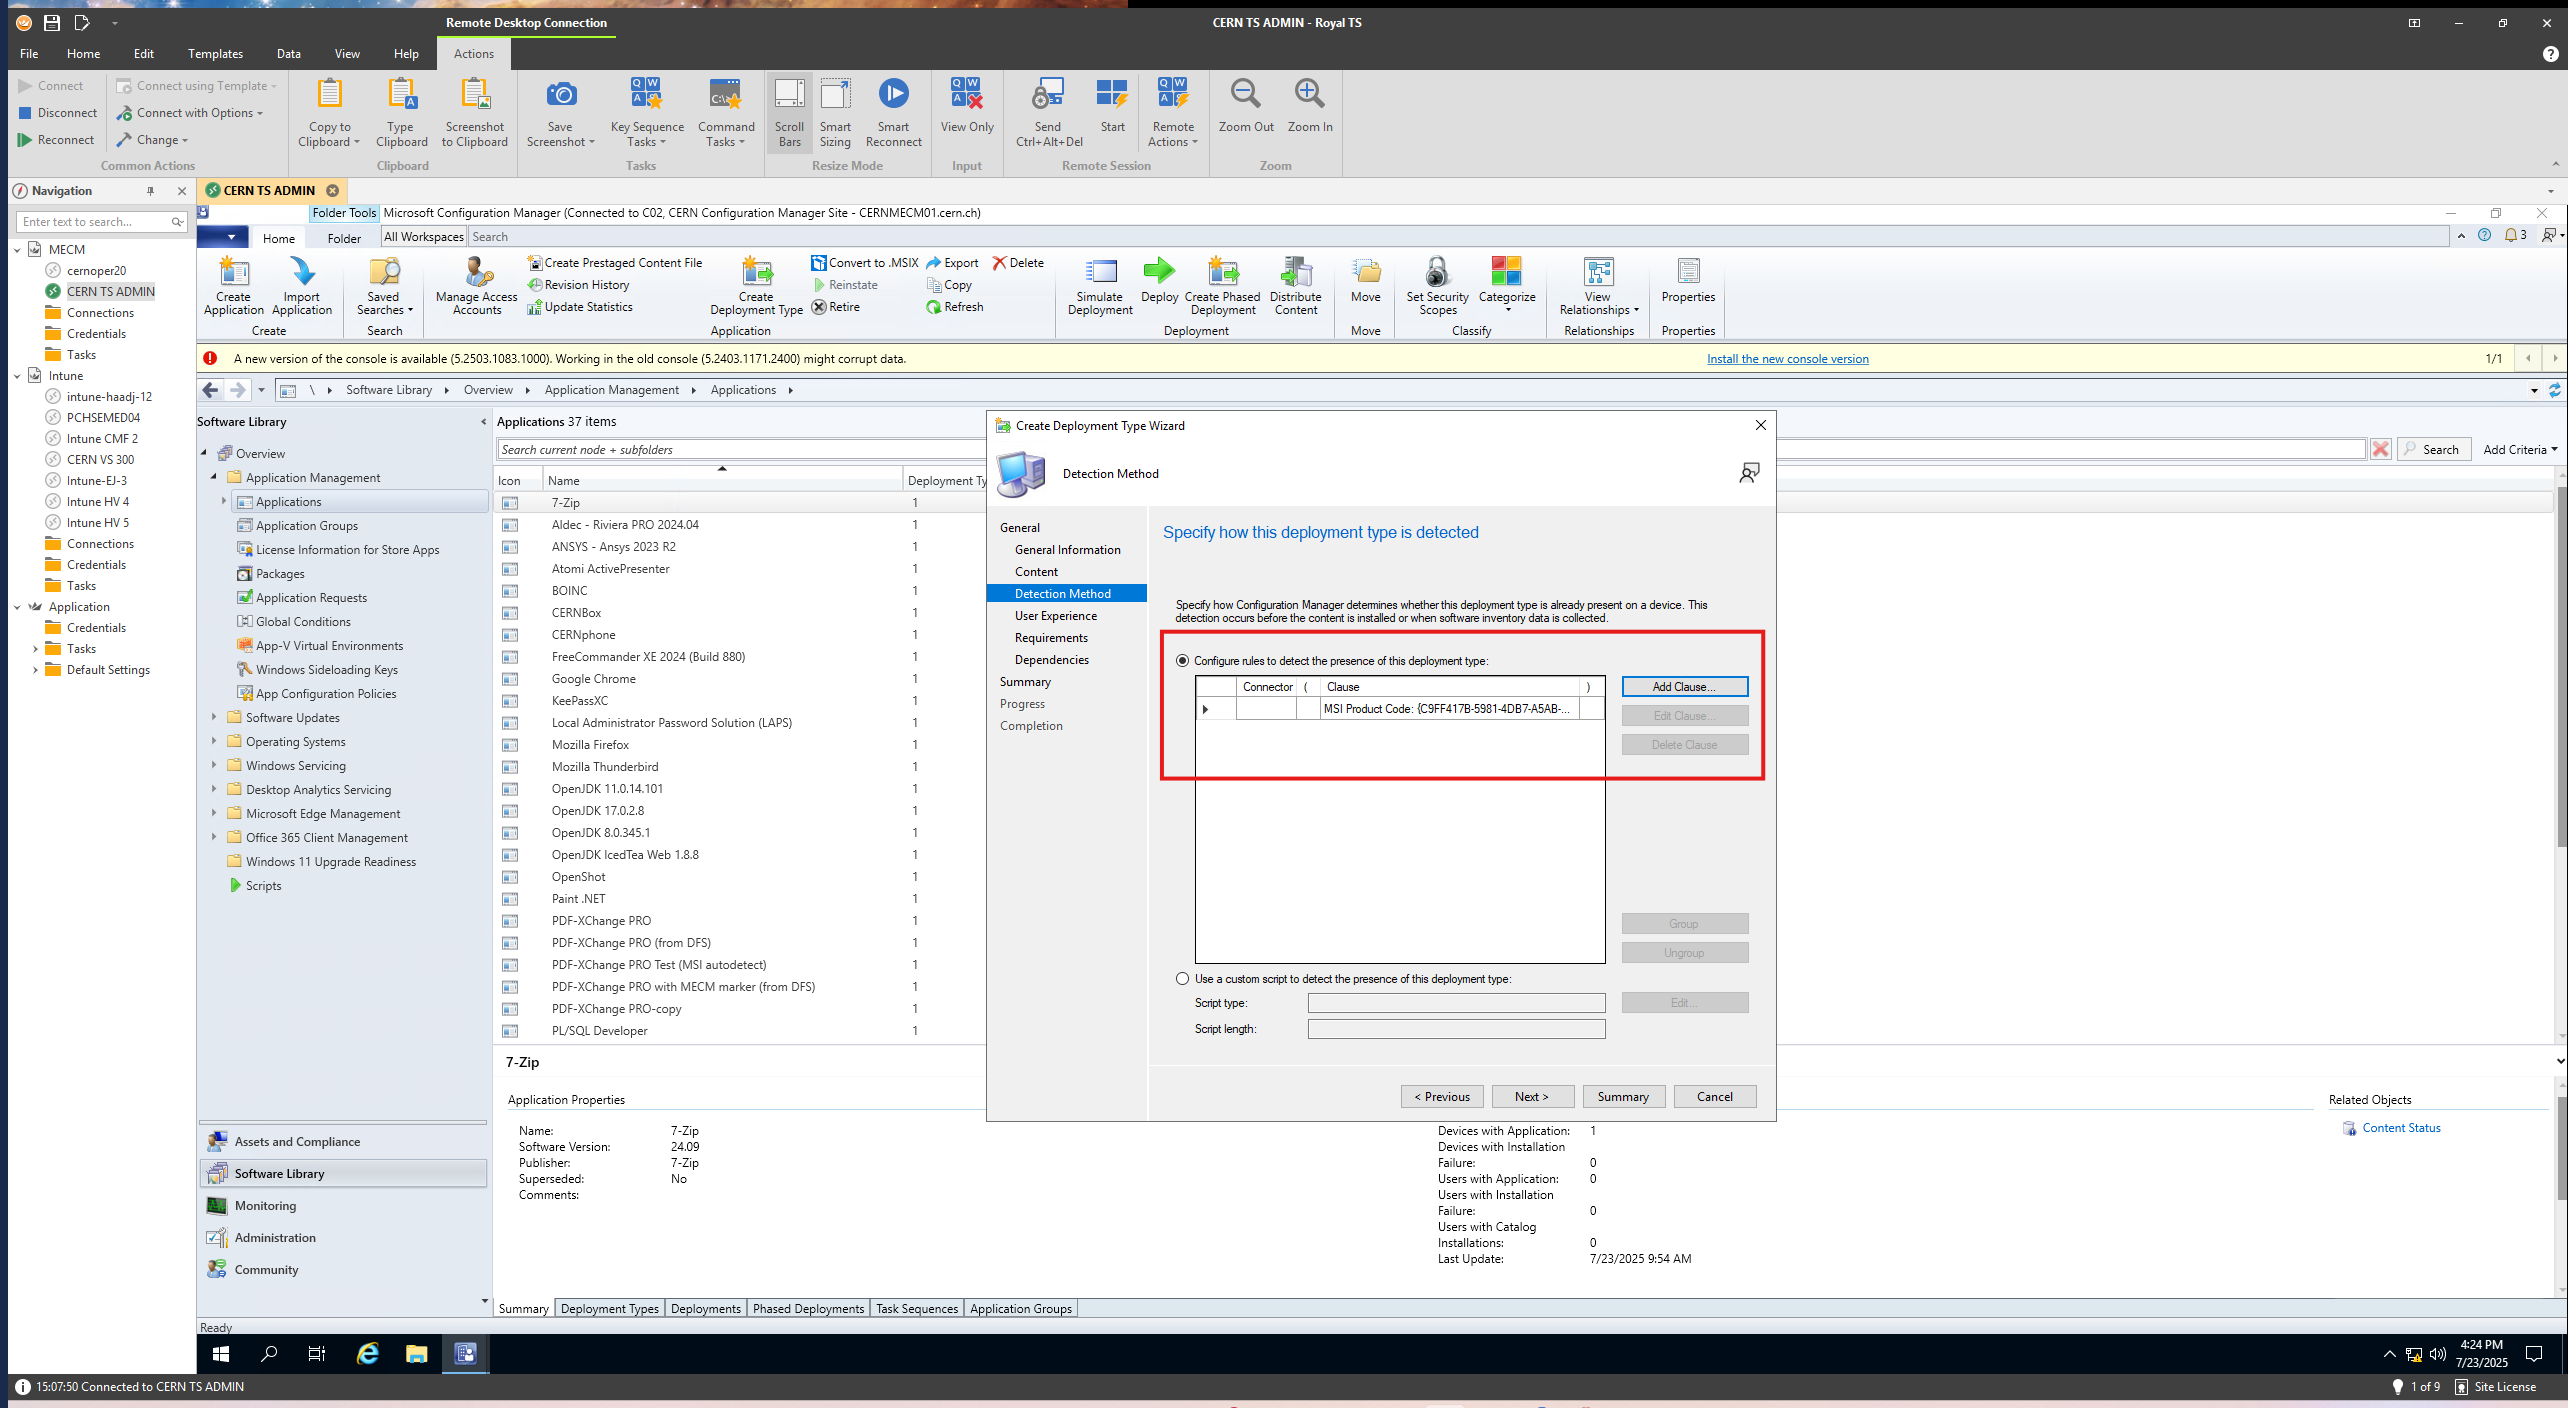Click the Zoom In magnifier icon
Viewport: 2568px width, 1408px height.
pos(1309,96)
